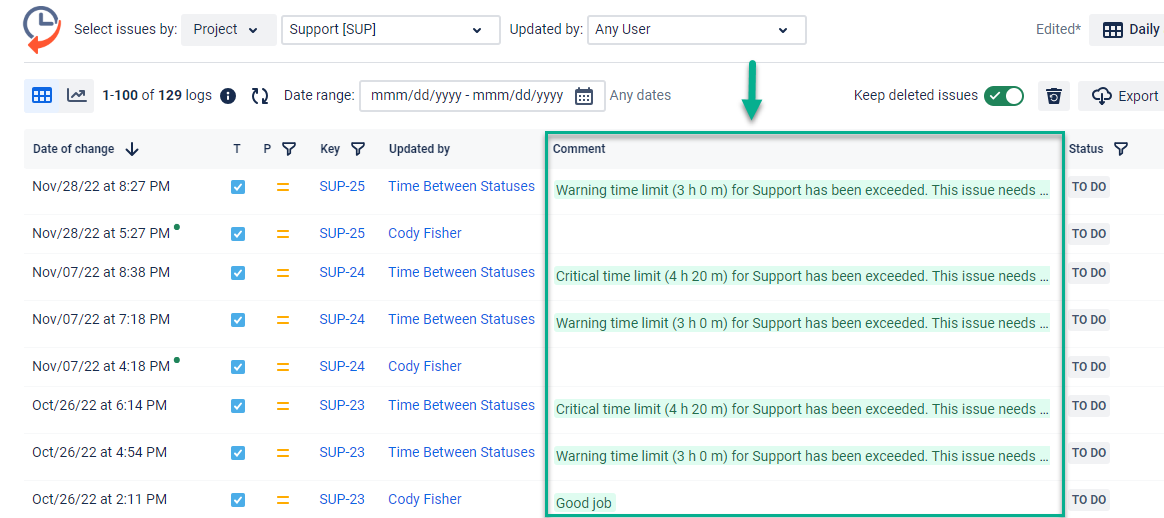
Task: Click priority icon for Nov/07/22 8:38 PM row
Action: tap(283, 273)
